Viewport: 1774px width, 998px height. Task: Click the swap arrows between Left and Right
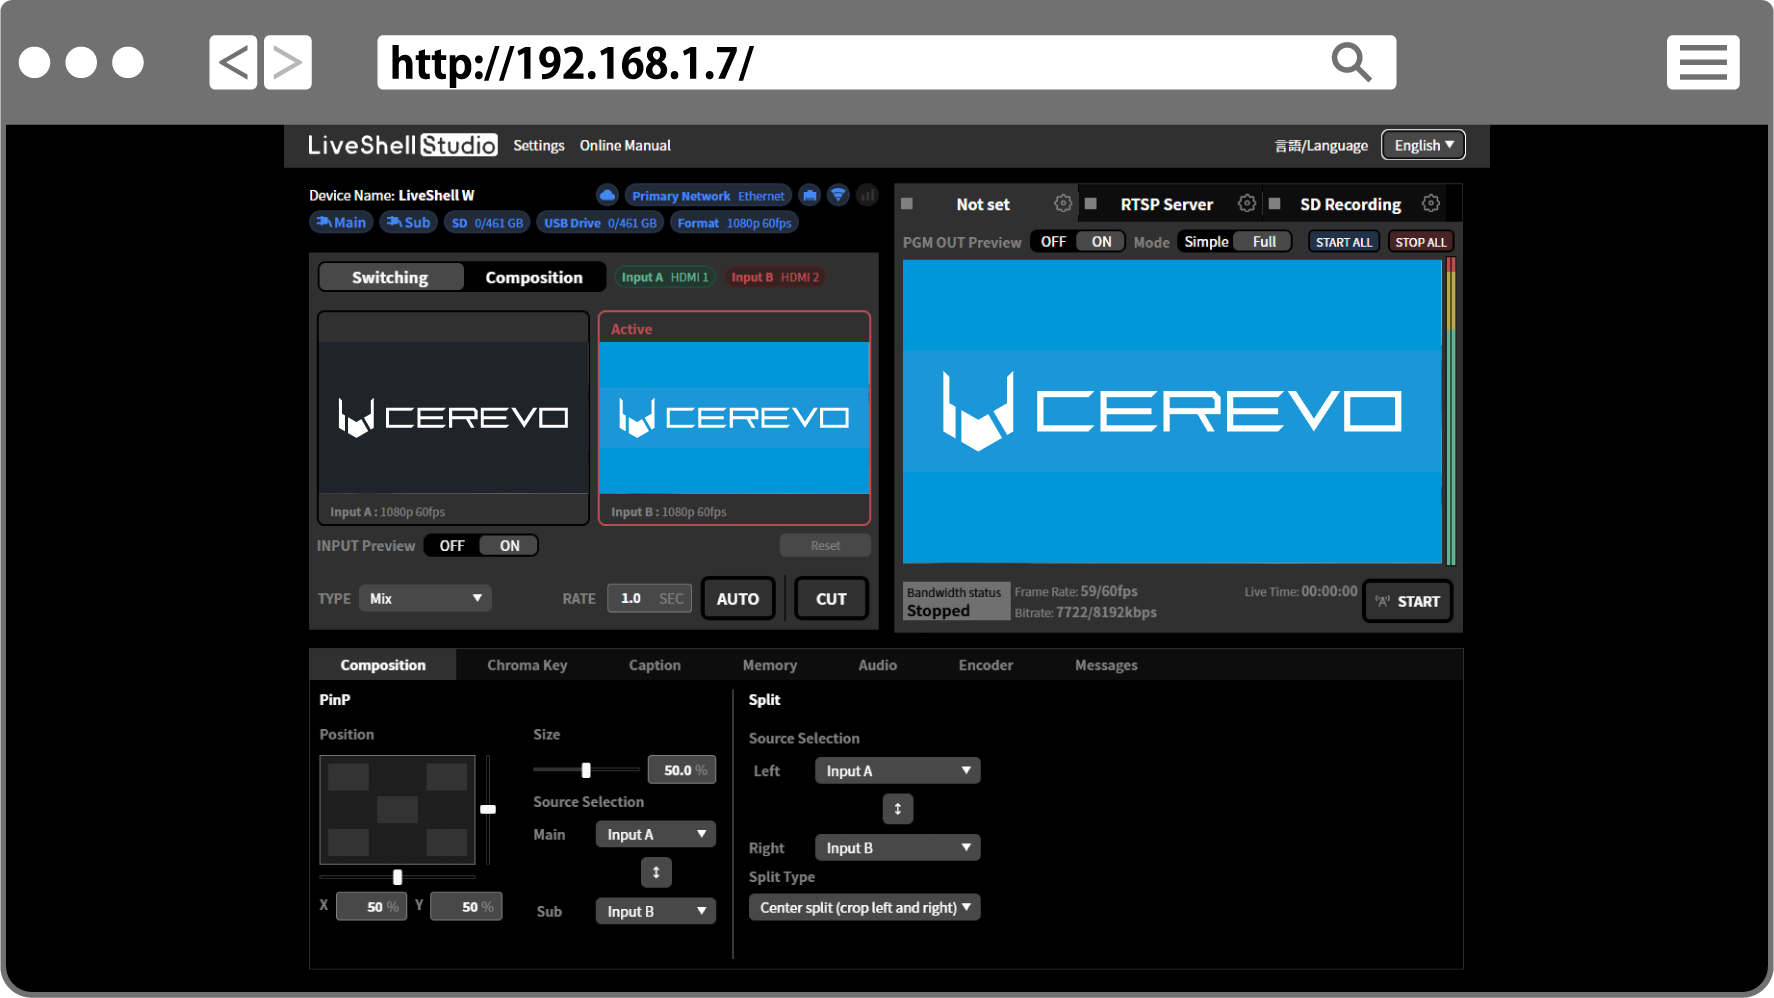pyautogui.click(x=897, y=808)
